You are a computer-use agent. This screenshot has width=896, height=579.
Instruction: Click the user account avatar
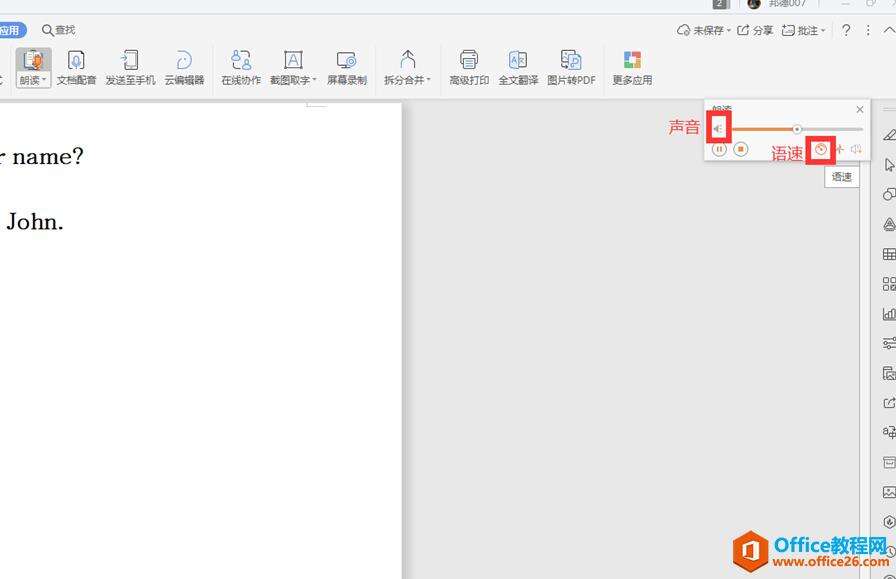point(754,4)
